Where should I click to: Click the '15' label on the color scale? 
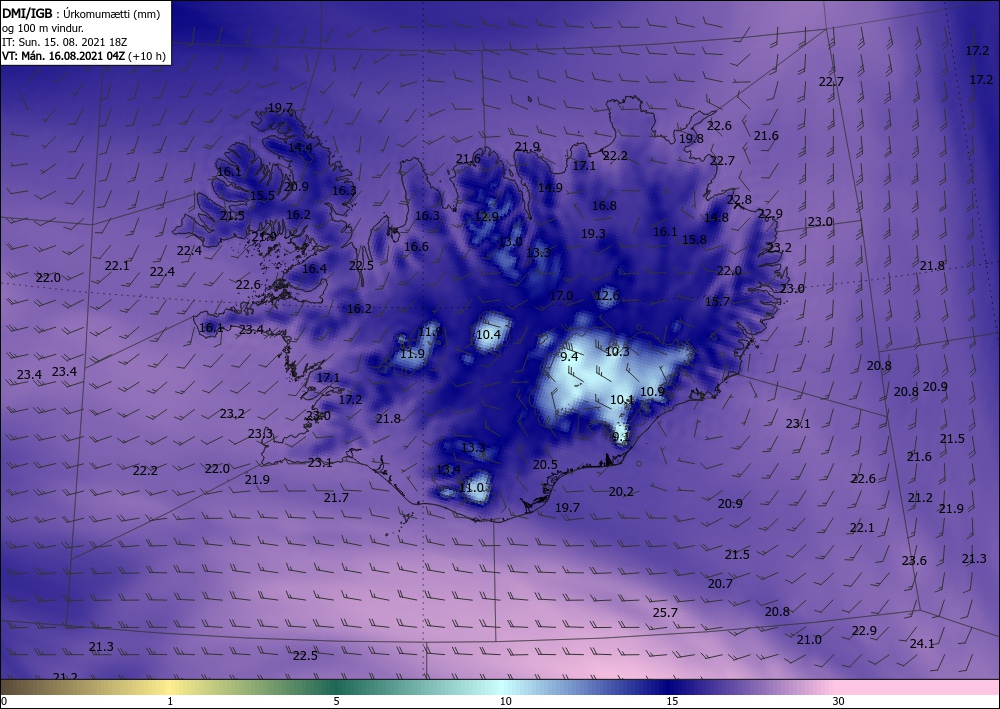pos(672,702)
